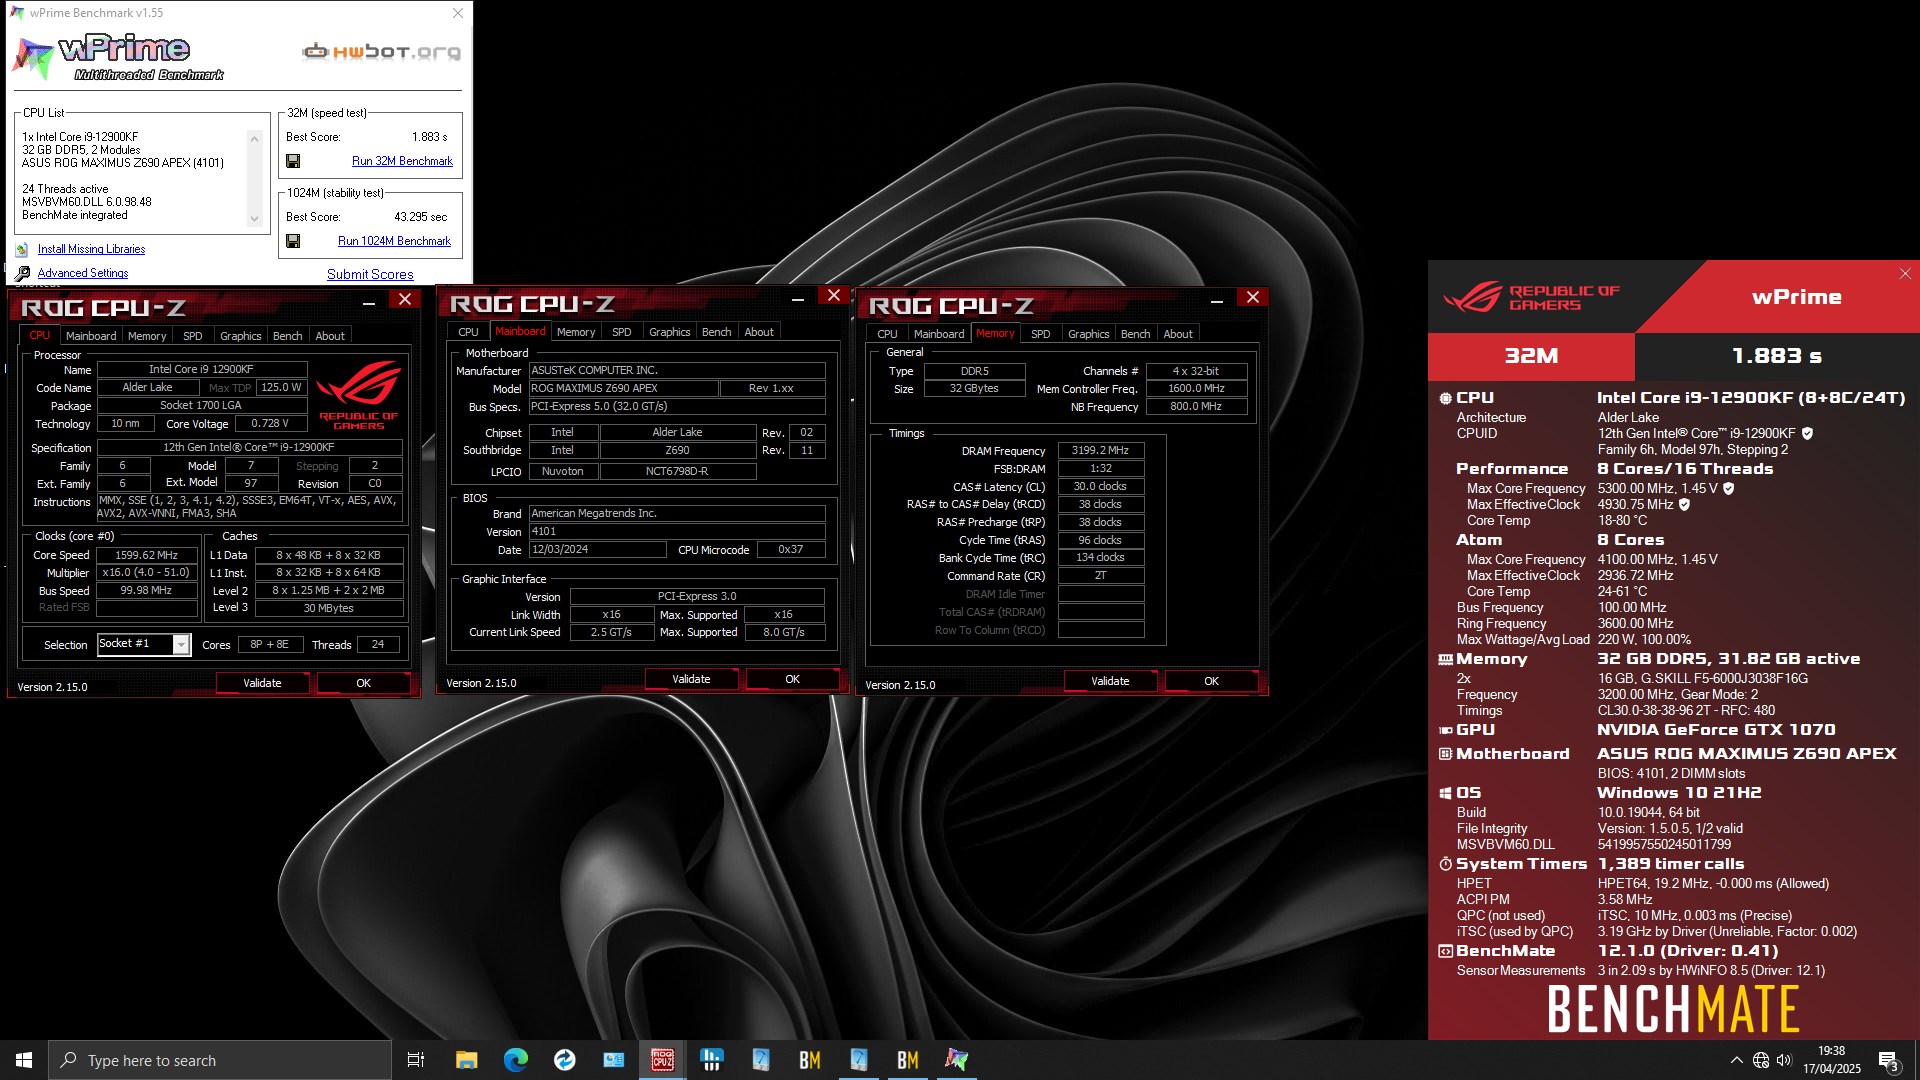Click the save icon under 1024M Best Score

point(293,241)
